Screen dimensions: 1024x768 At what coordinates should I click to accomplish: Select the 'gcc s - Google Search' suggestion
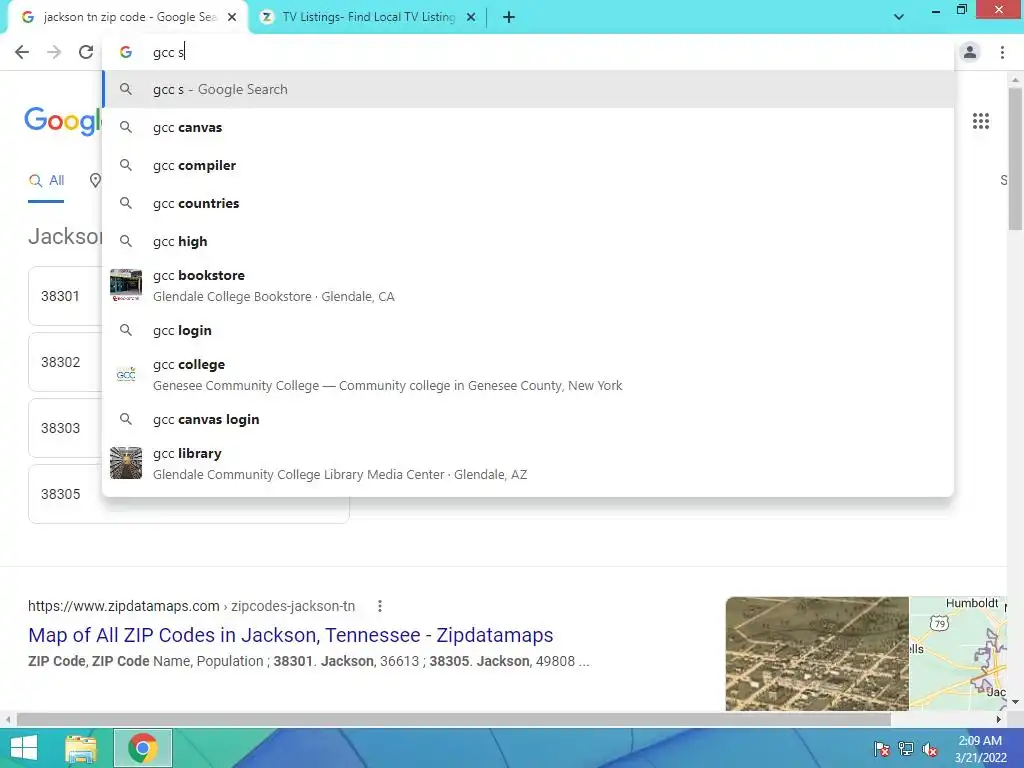528,89
